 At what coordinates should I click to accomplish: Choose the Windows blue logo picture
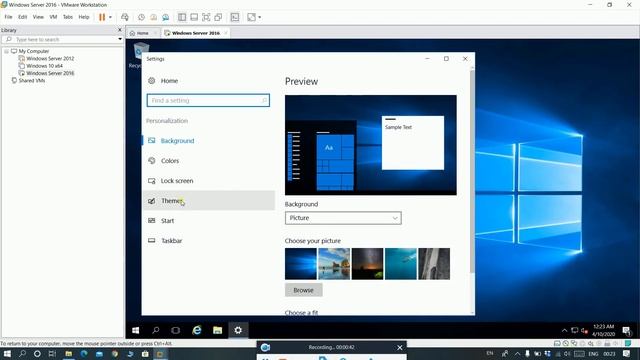[x=301, y=264]
